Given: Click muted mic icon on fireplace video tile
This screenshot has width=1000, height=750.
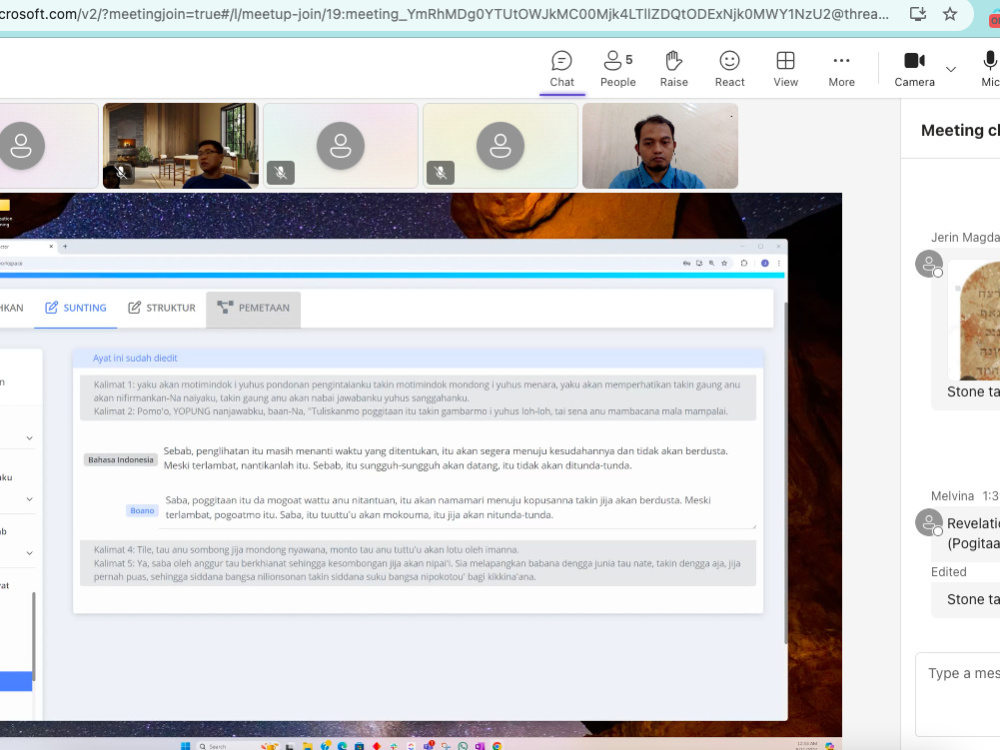Looking at the screenshot, I should point(121,172).
